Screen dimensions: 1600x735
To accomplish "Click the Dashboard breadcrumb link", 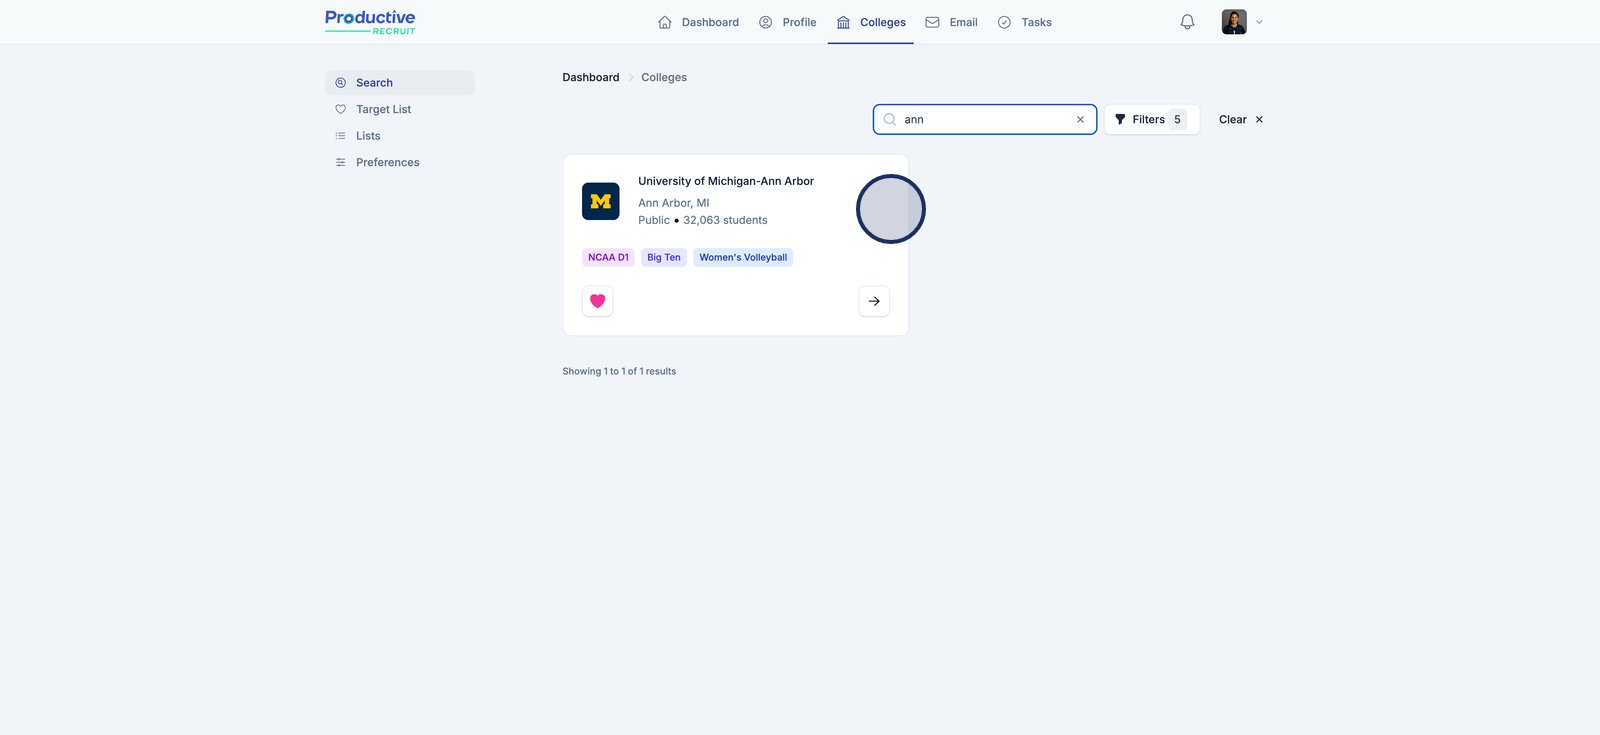I will tap(591, 77).
